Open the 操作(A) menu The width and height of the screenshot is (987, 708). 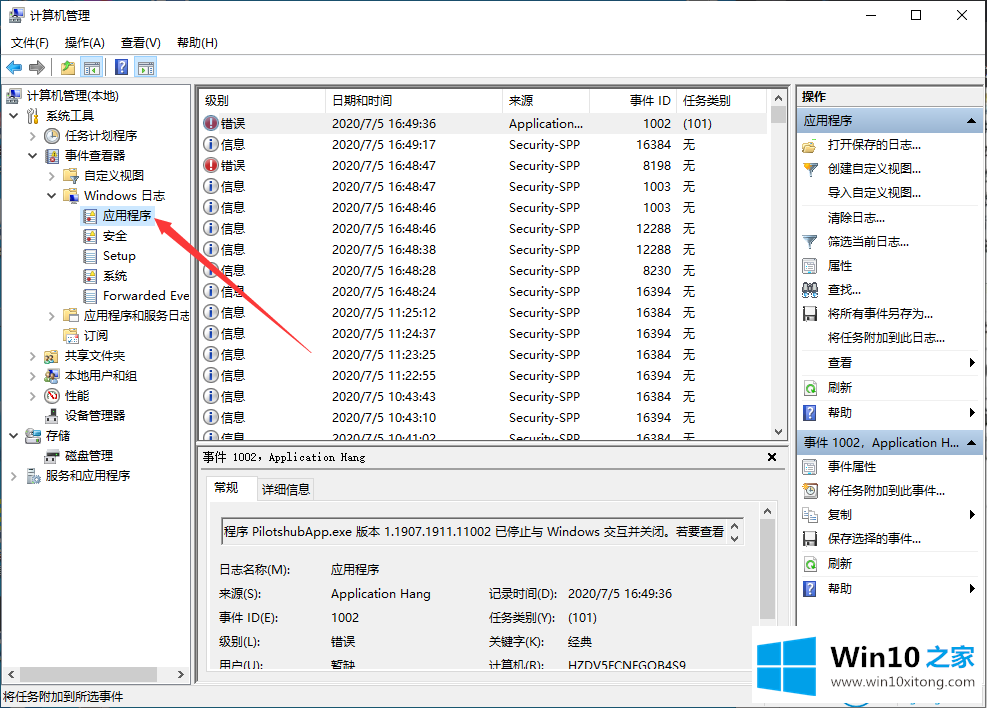pos(84,43)
